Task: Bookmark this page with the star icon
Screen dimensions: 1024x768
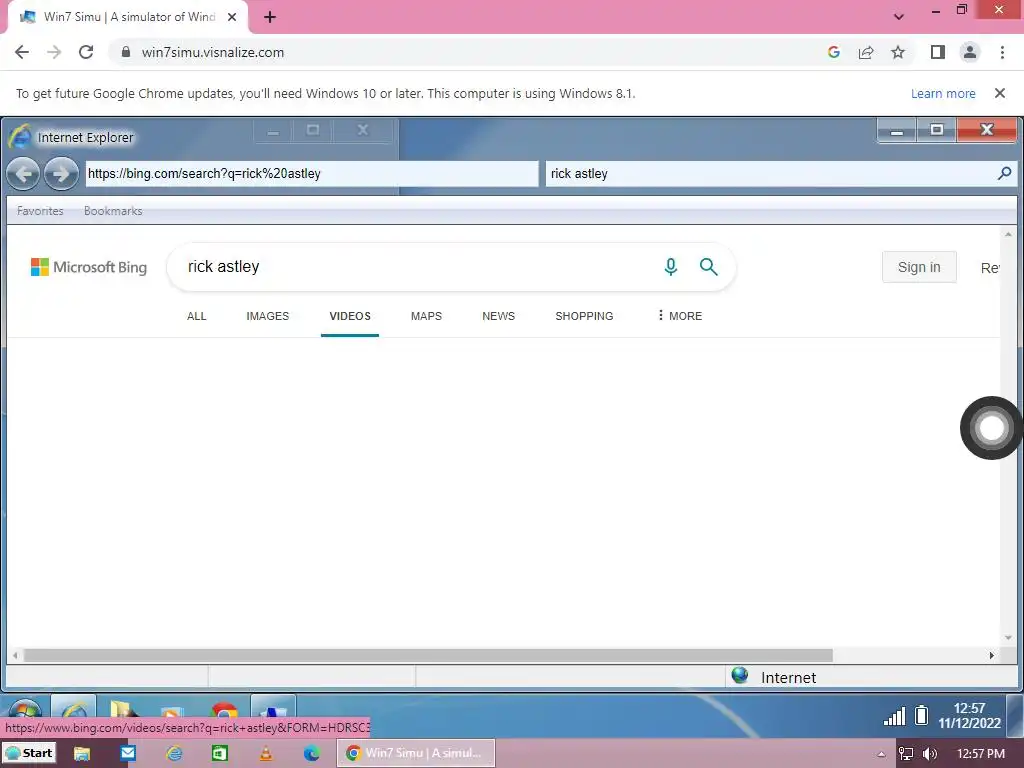Action: point(898,52)
